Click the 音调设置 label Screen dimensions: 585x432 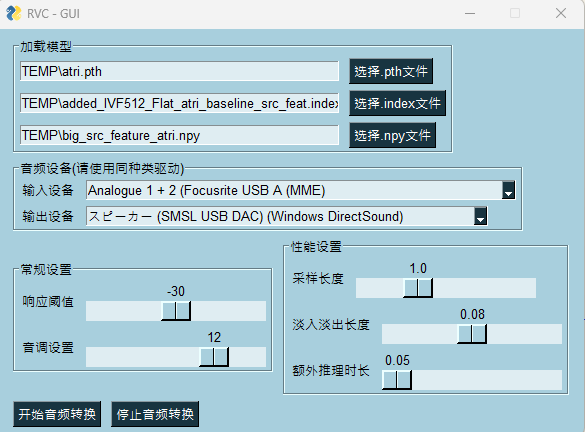(x=48, y=348)
